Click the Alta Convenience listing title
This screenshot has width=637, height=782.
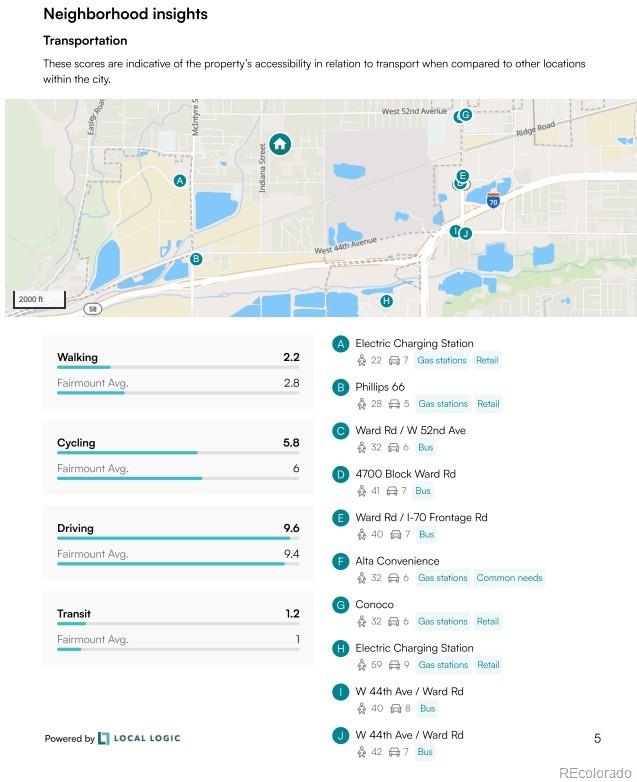point(397,561)
